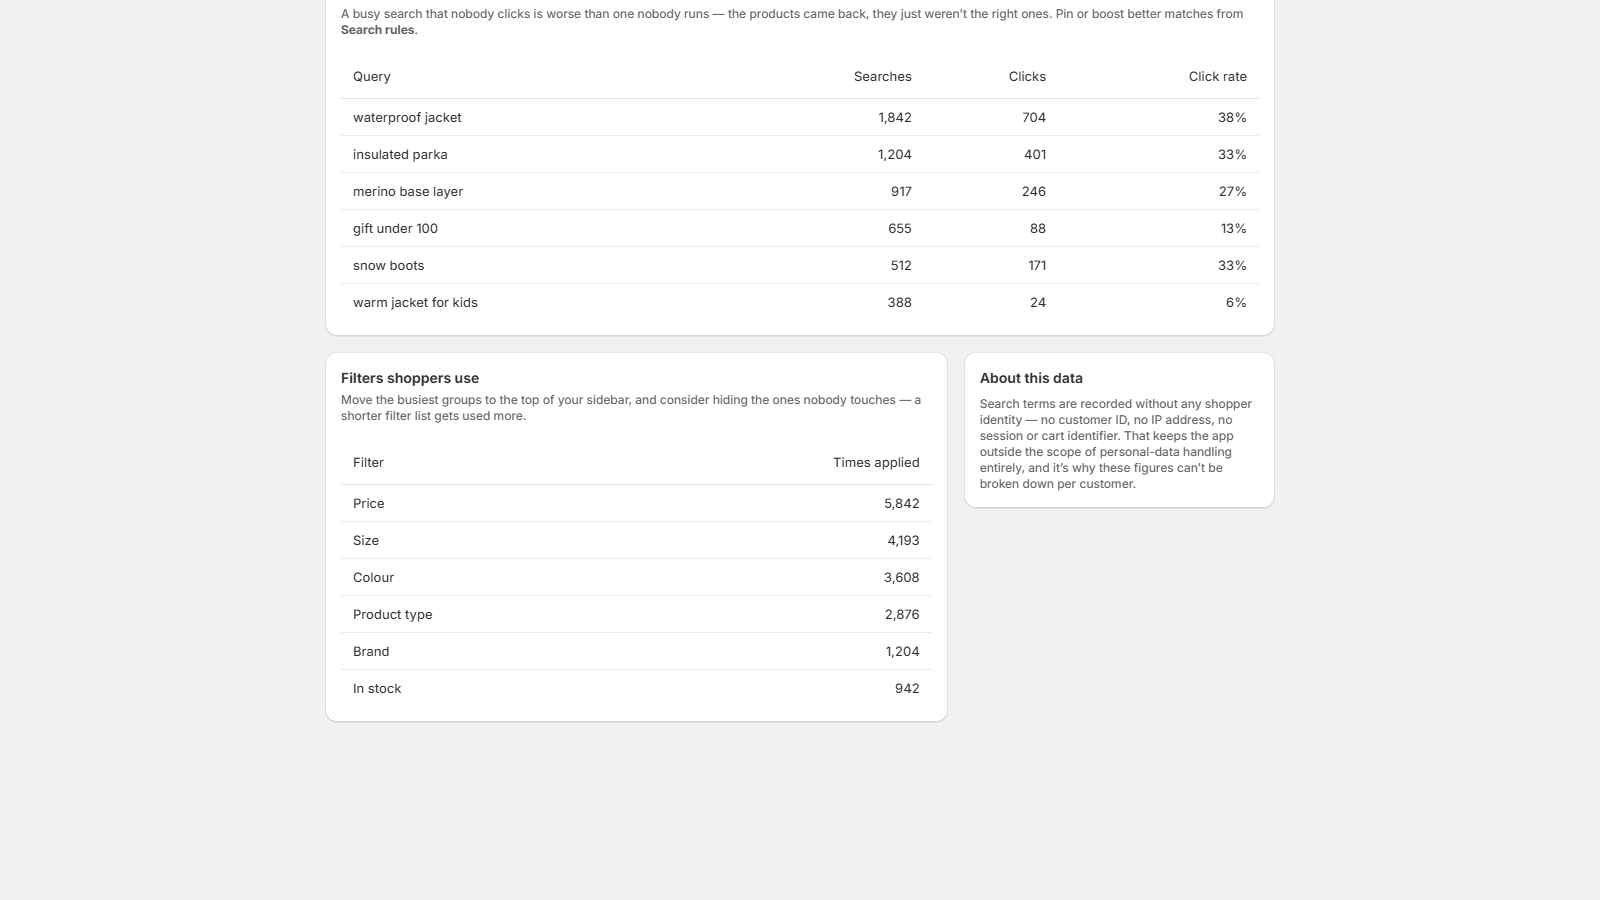Click the Times applied column header
1600x900 pixels.
(x=876, y=463)
